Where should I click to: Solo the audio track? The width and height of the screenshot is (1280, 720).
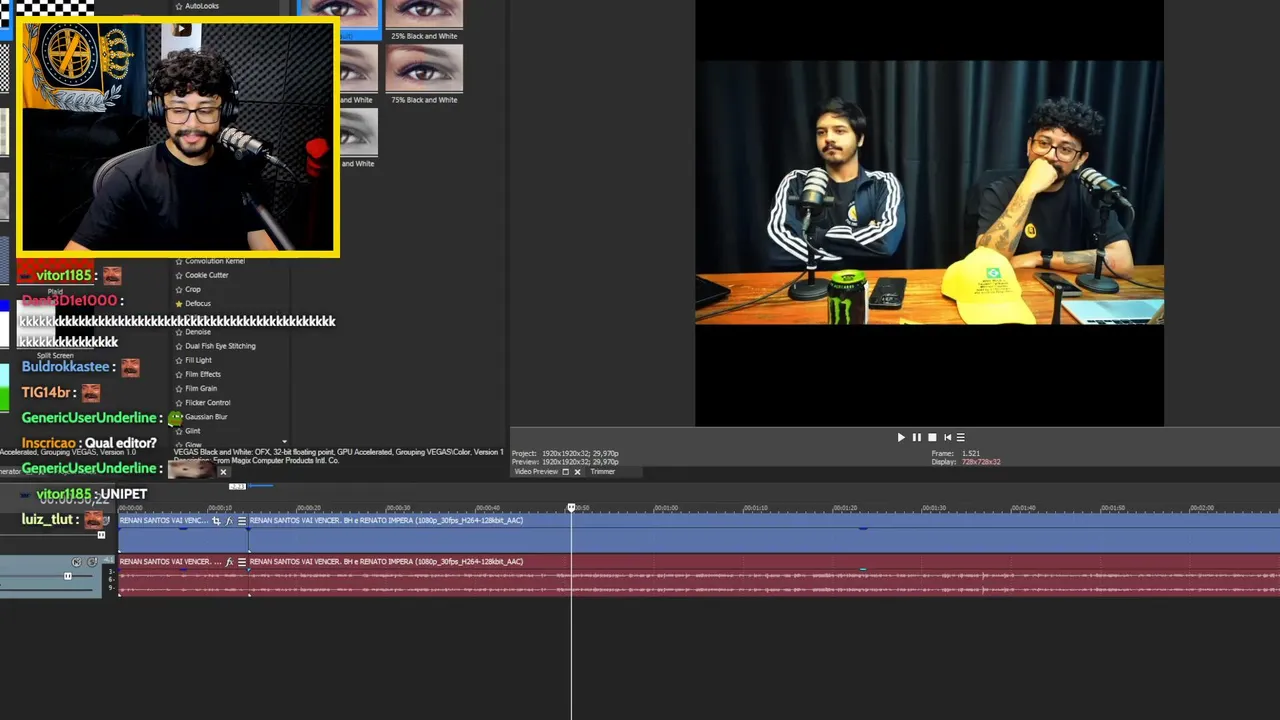pos(92,562)
